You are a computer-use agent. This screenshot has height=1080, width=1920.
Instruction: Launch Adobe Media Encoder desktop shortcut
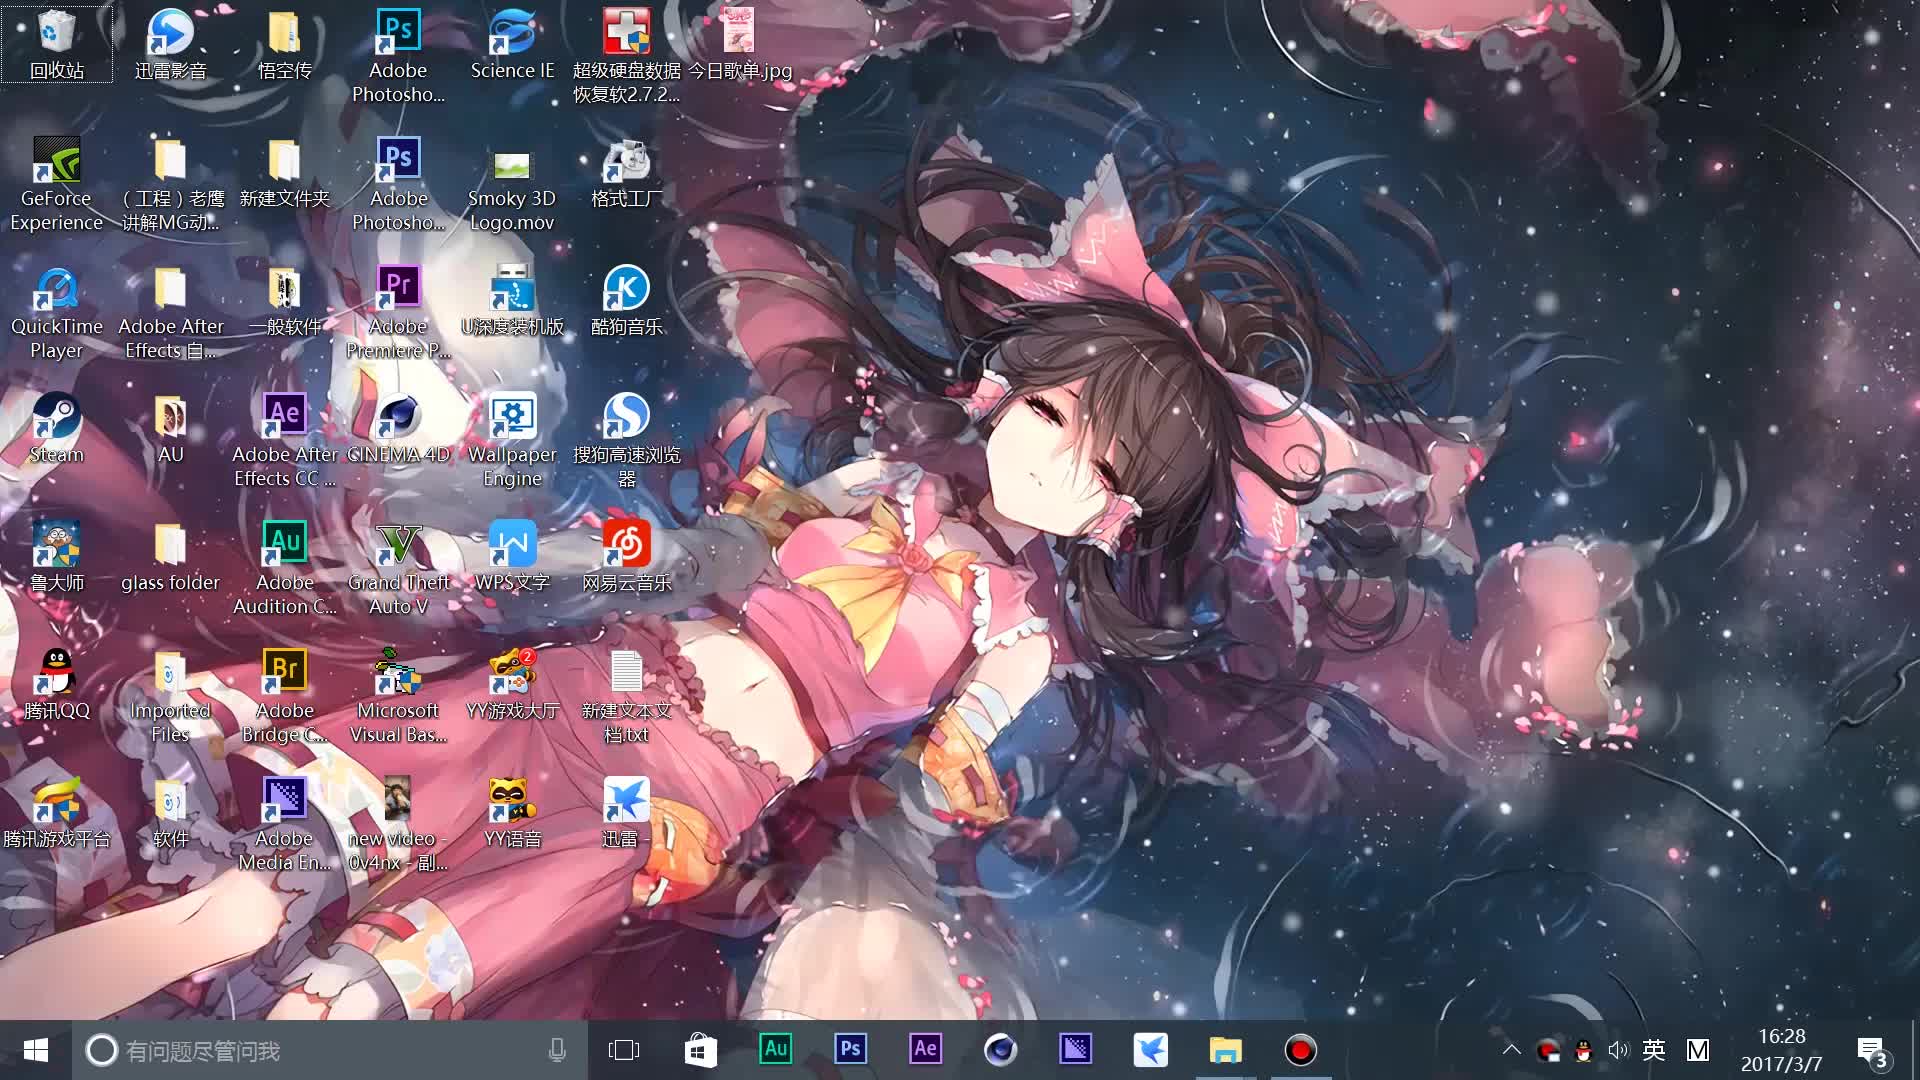click(x=284, y=824)
